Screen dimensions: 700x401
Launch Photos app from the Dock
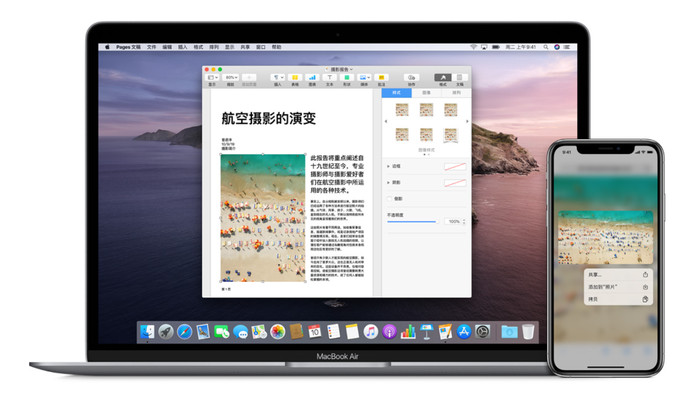click(277, 331)
